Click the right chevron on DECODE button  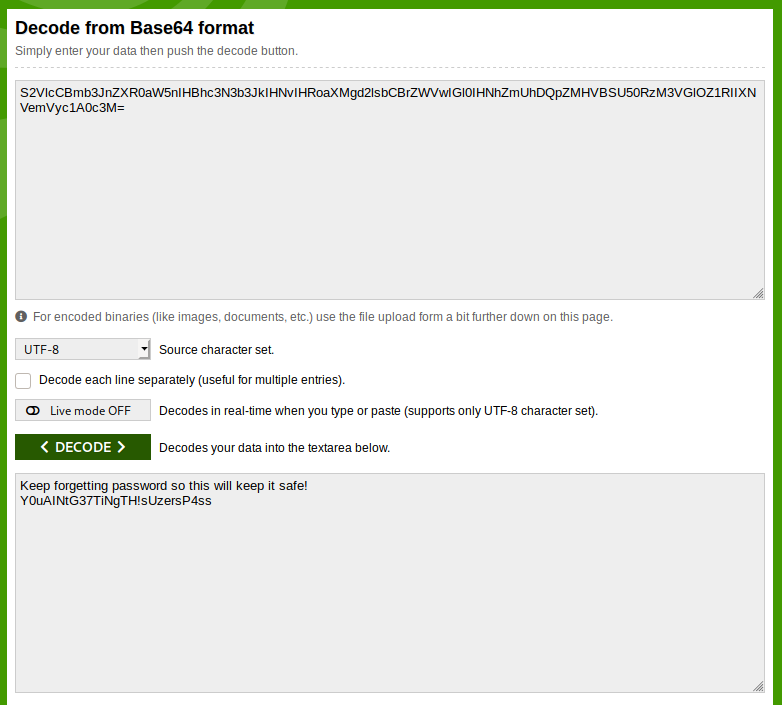click(x=121, y=447)
